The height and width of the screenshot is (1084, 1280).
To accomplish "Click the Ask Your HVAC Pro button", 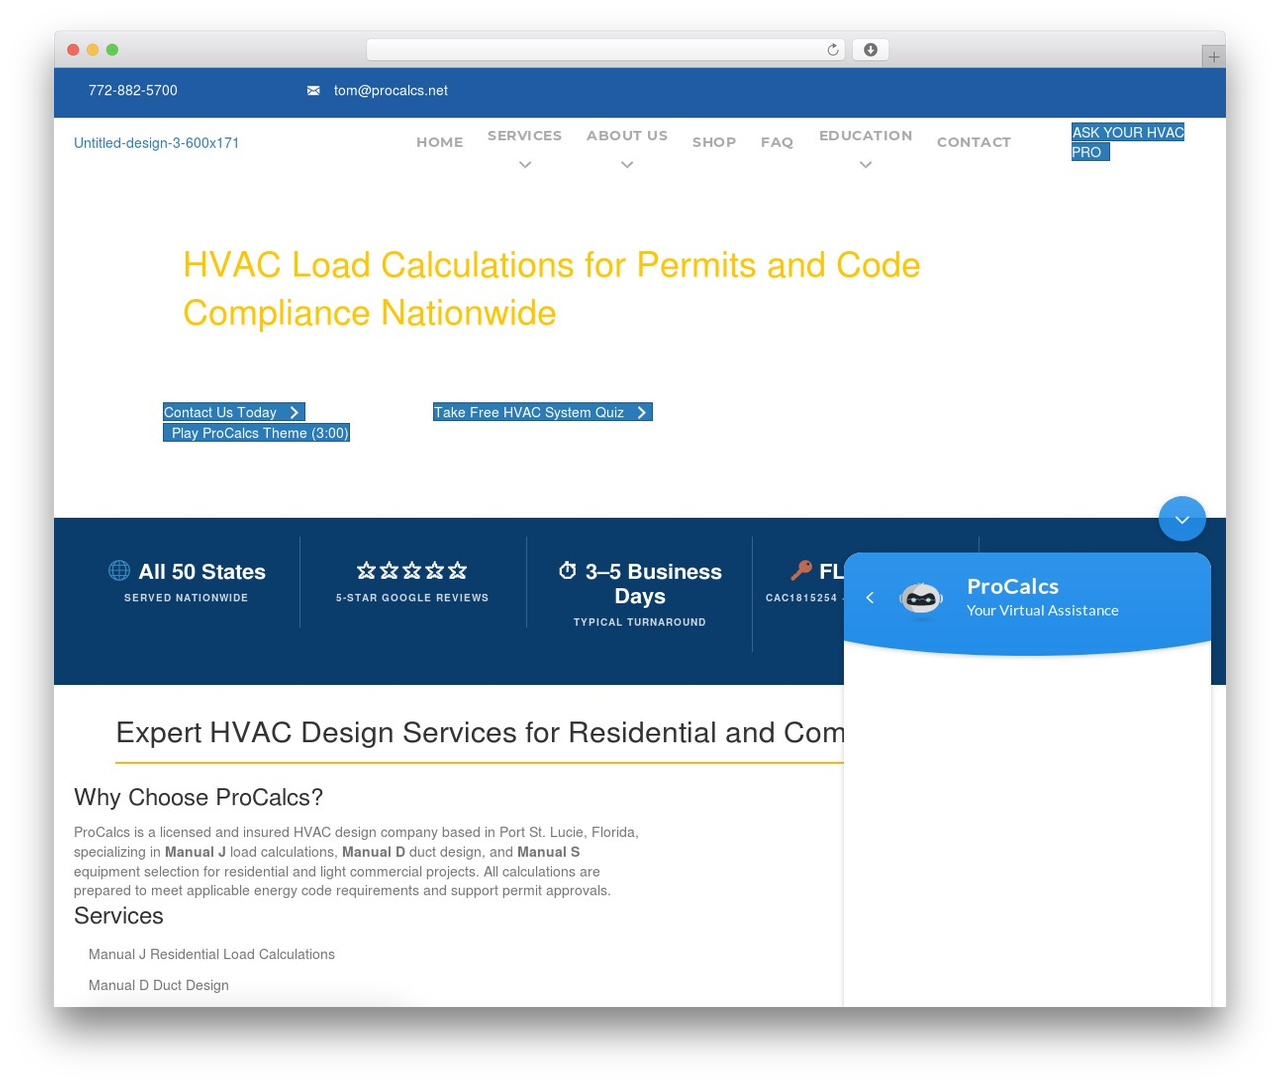I will 1127,142.
